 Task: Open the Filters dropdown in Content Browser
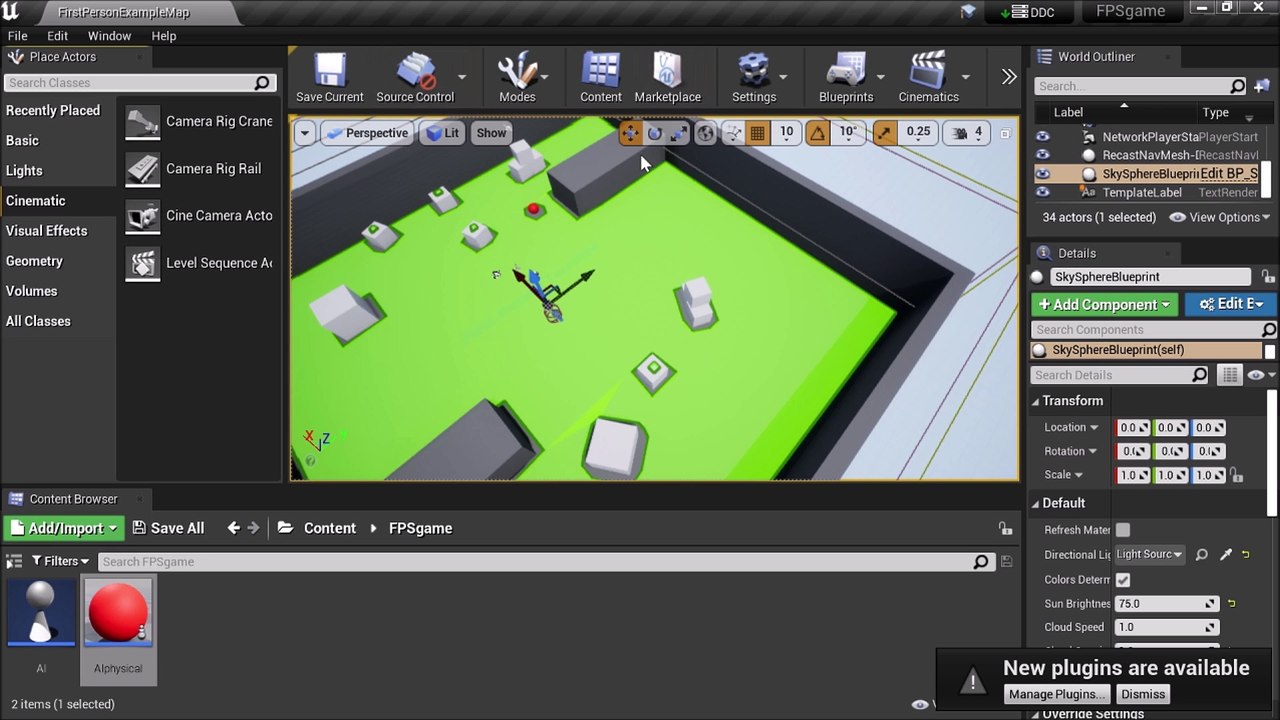click(x=60, y=562)
